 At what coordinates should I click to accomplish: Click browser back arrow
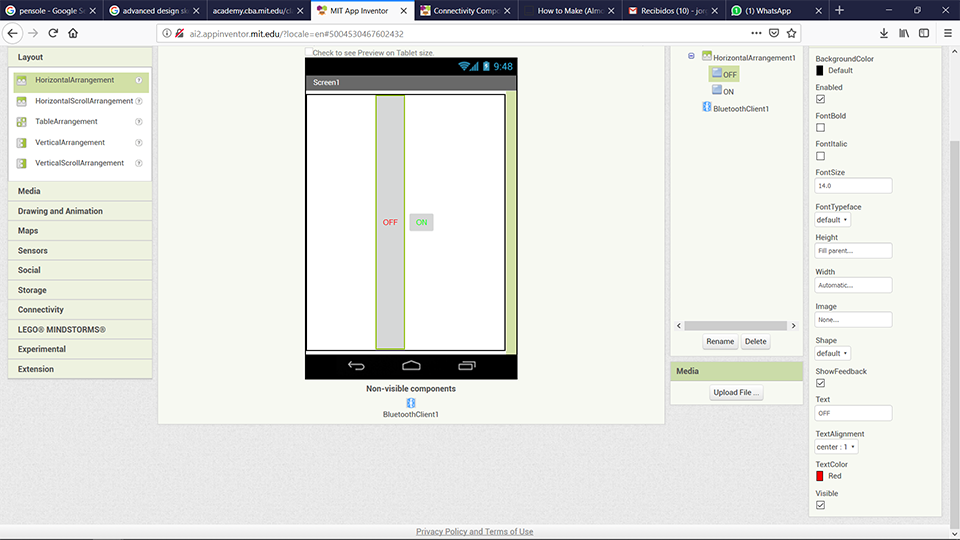tap(12, 33)
